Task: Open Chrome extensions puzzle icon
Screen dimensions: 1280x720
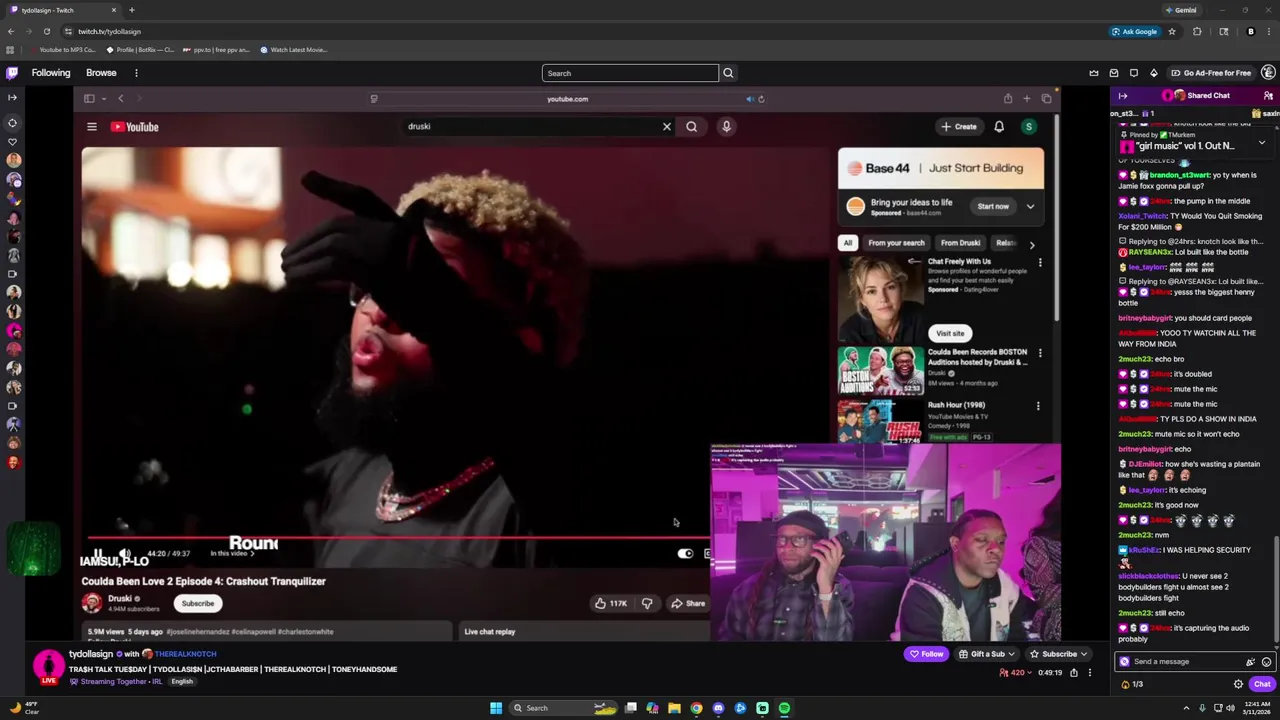Action: click(1197, 31)
